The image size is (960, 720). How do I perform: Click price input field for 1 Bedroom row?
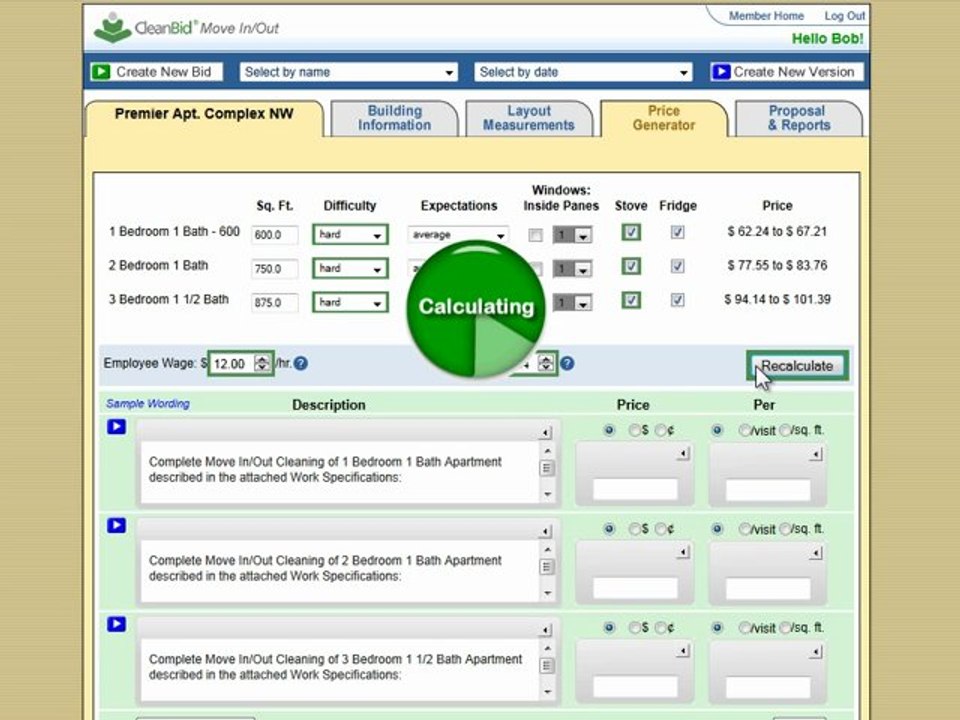[x=636, y=490]
